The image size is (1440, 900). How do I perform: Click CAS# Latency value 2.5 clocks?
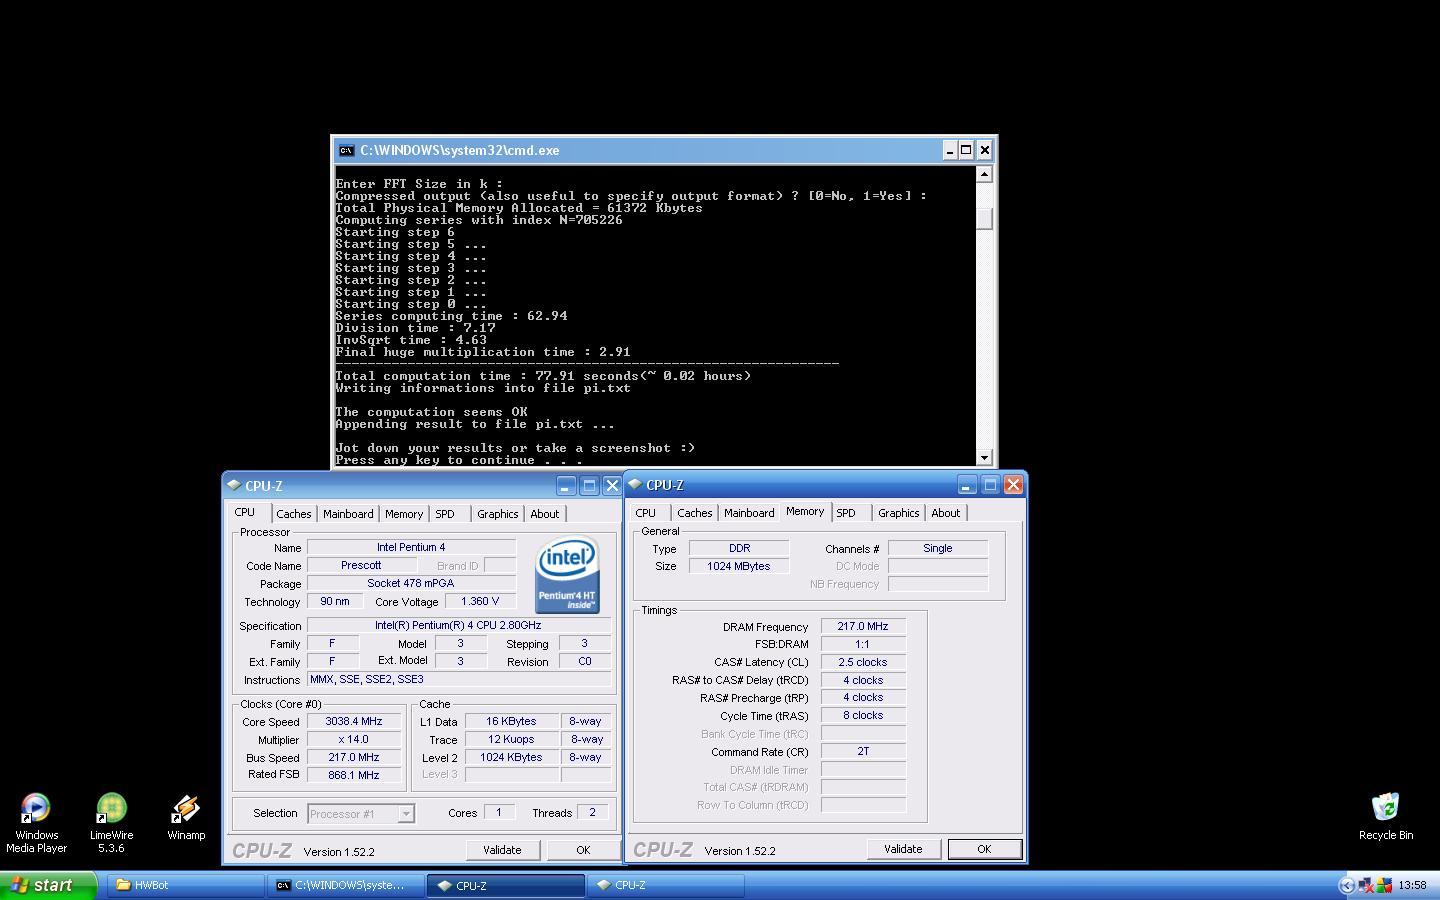tap(863, 662)
